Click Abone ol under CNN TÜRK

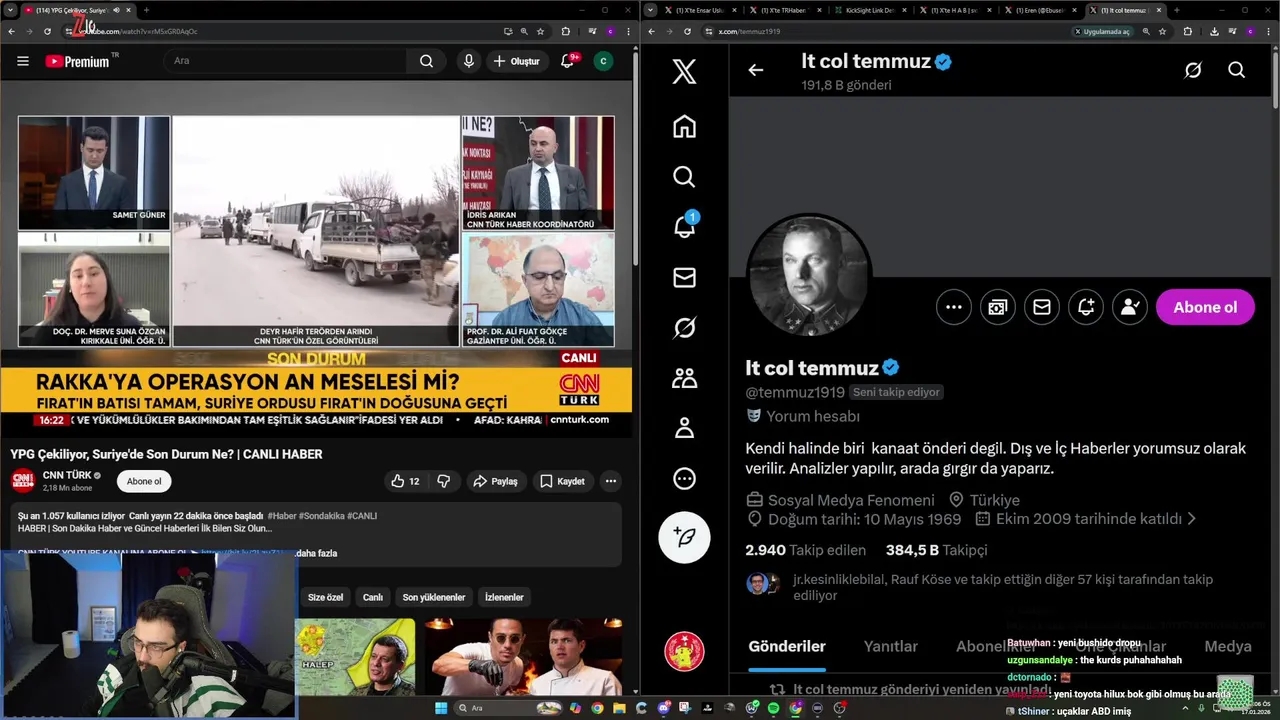pos(144,481)
